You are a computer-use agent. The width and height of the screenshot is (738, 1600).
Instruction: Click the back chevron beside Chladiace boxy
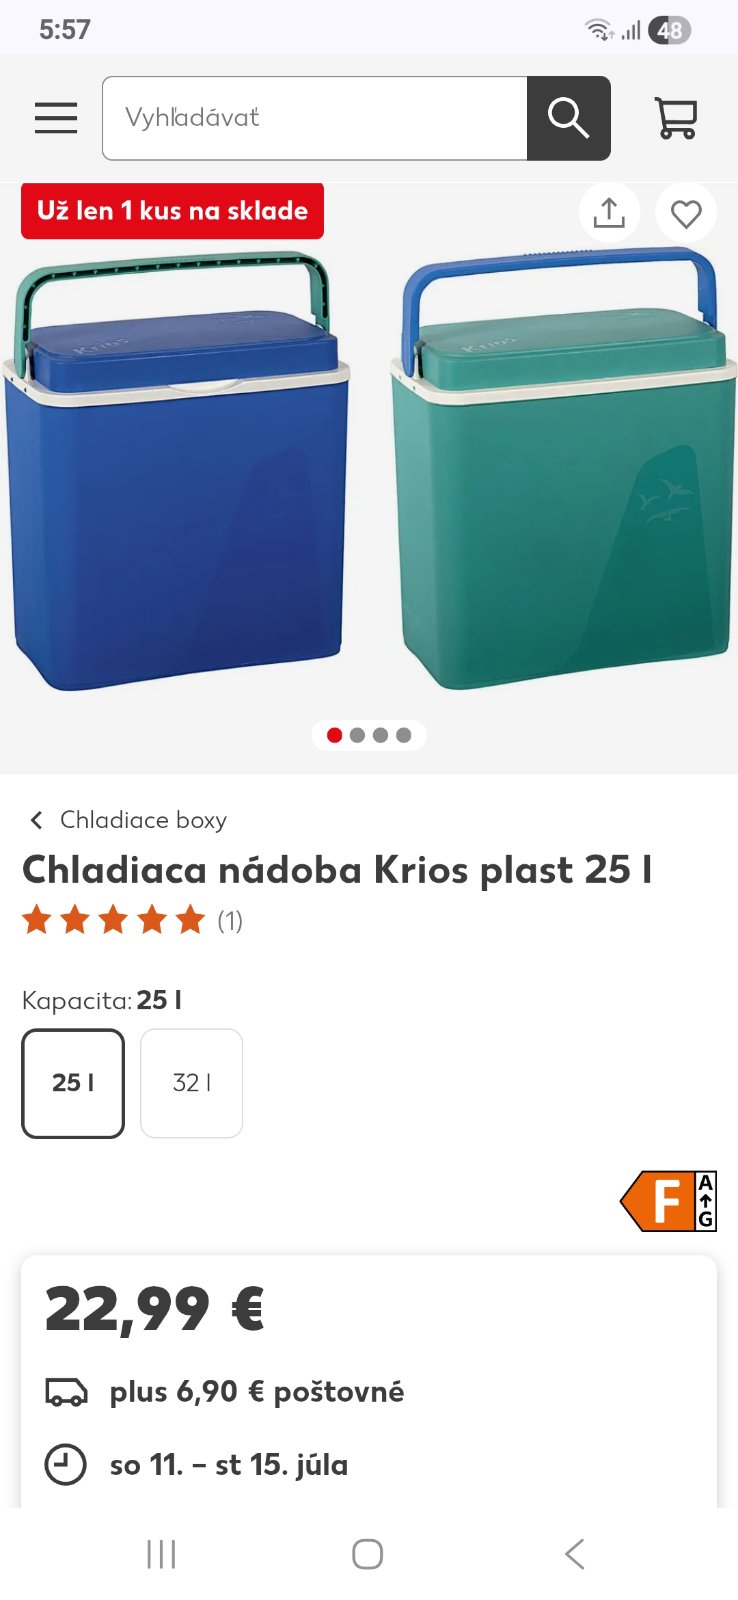pyautogui.click(x=37, y=820)
